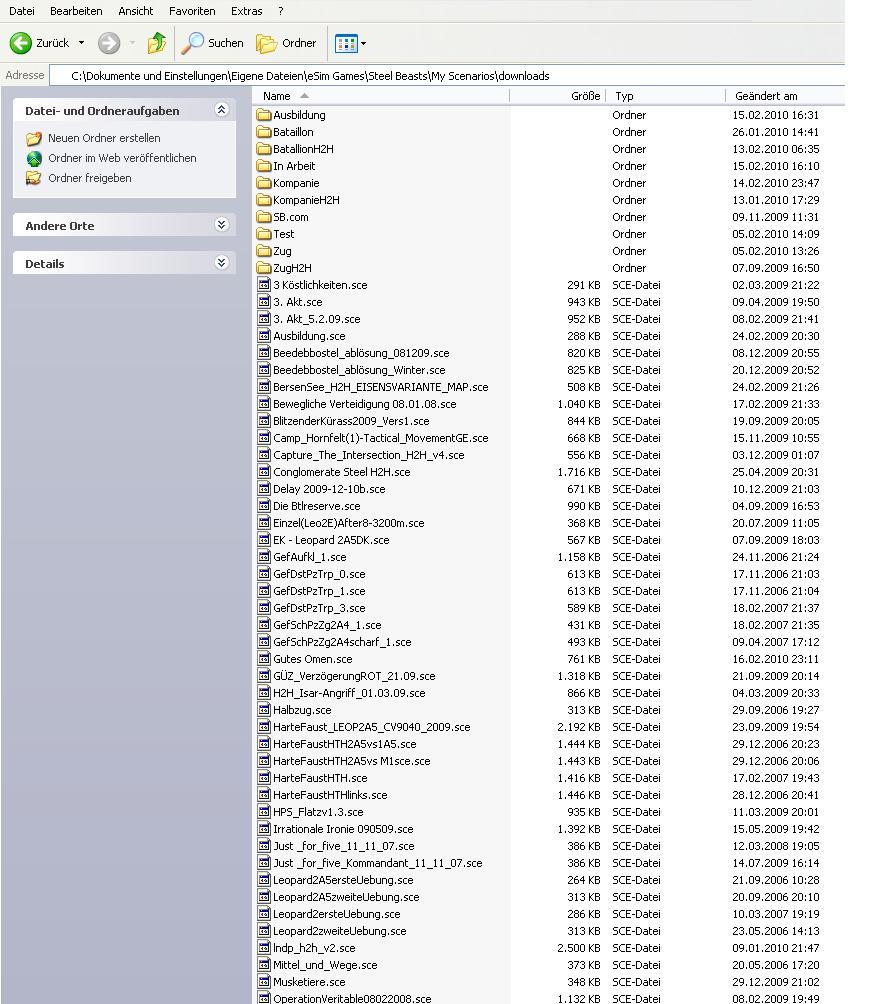Open the Extras menu

click(246, 11)
